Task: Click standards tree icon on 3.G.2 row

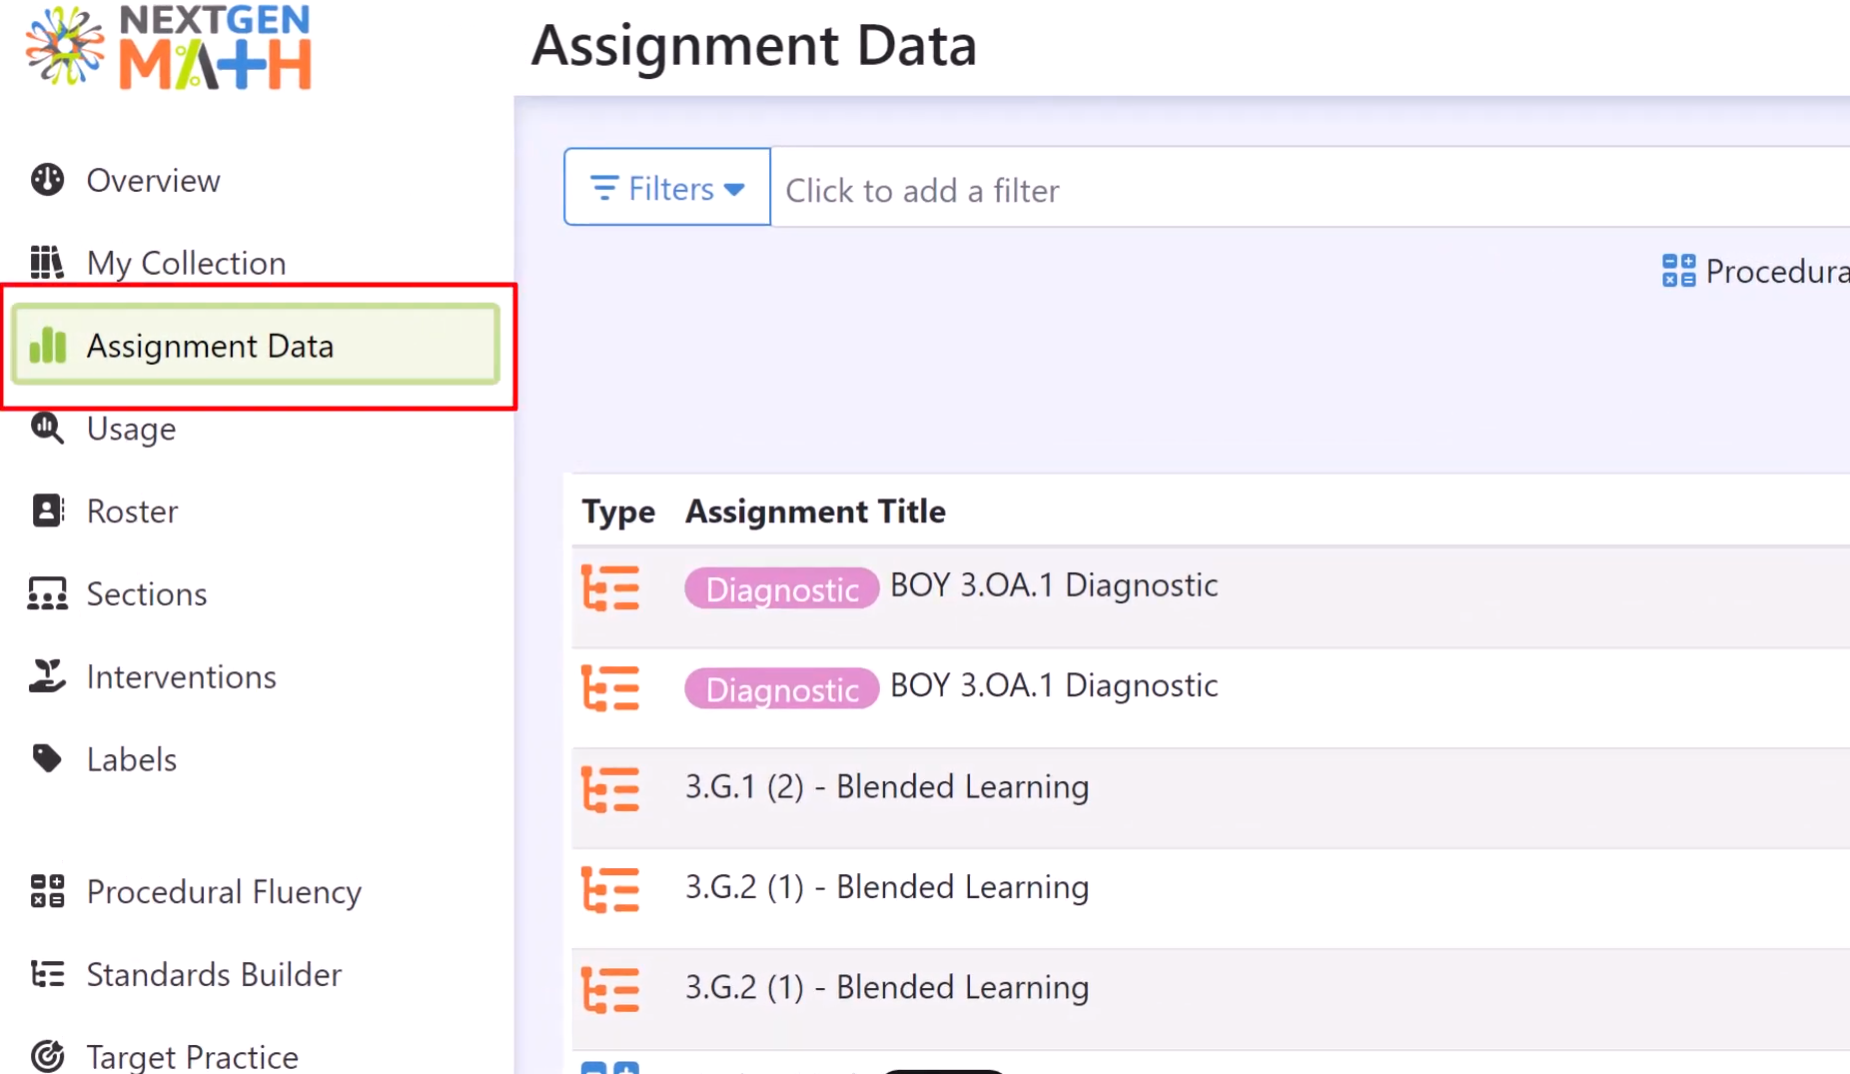Action: click(610, 889)
